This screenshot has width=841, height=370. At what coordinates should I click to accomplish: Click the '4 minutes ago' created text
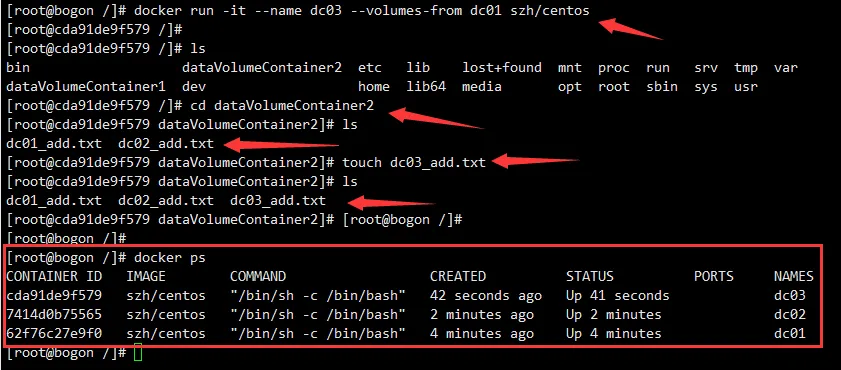pyautogui.click(x=482, y=334)
